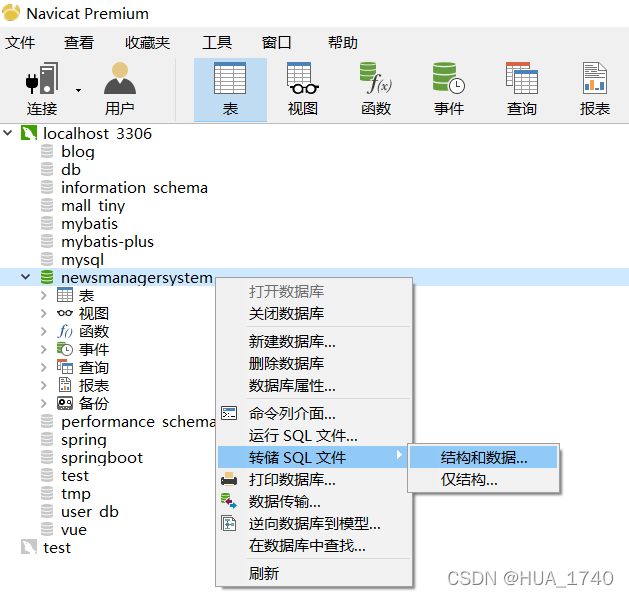Screen dimensions: 629x597
Task: Select the 查询 (Query) toolbar icon
Action: (x=521, y=89)
